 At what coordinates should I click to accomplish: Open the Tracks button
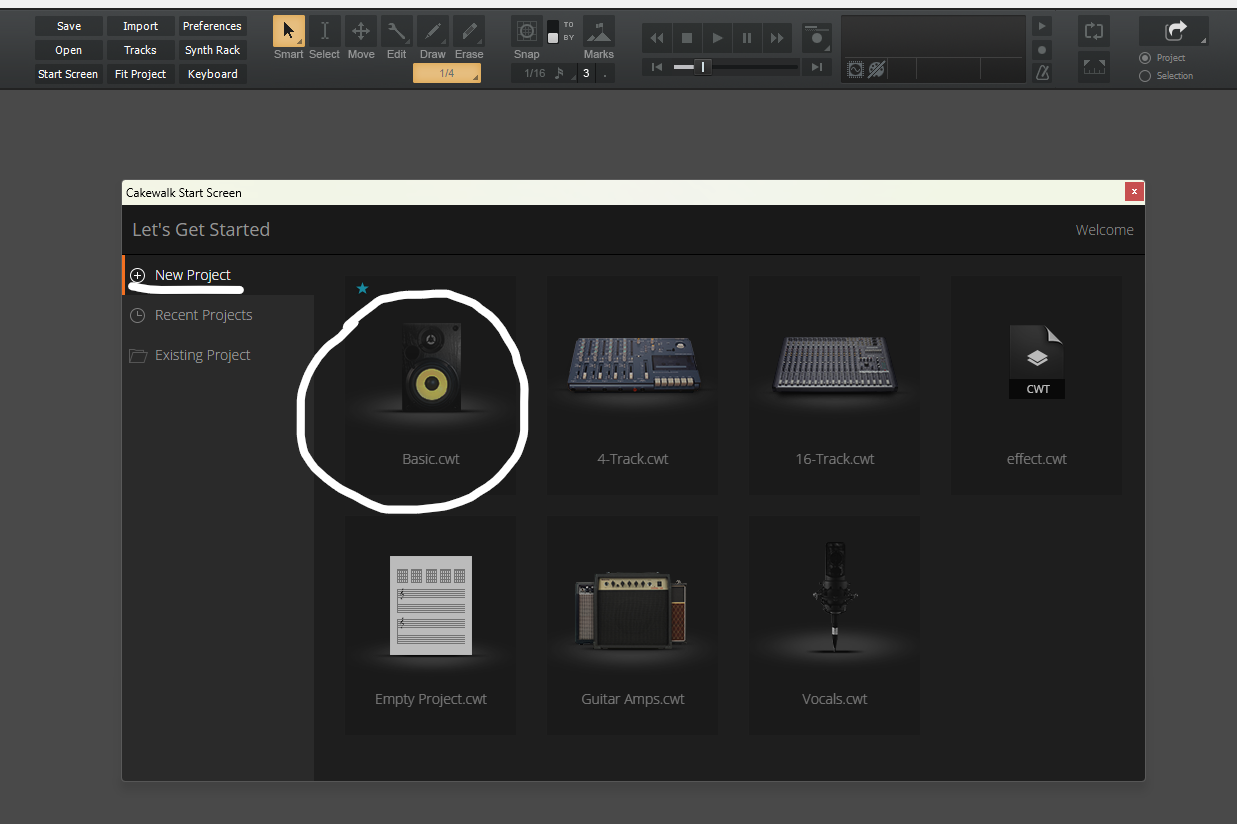coord(141,50)
